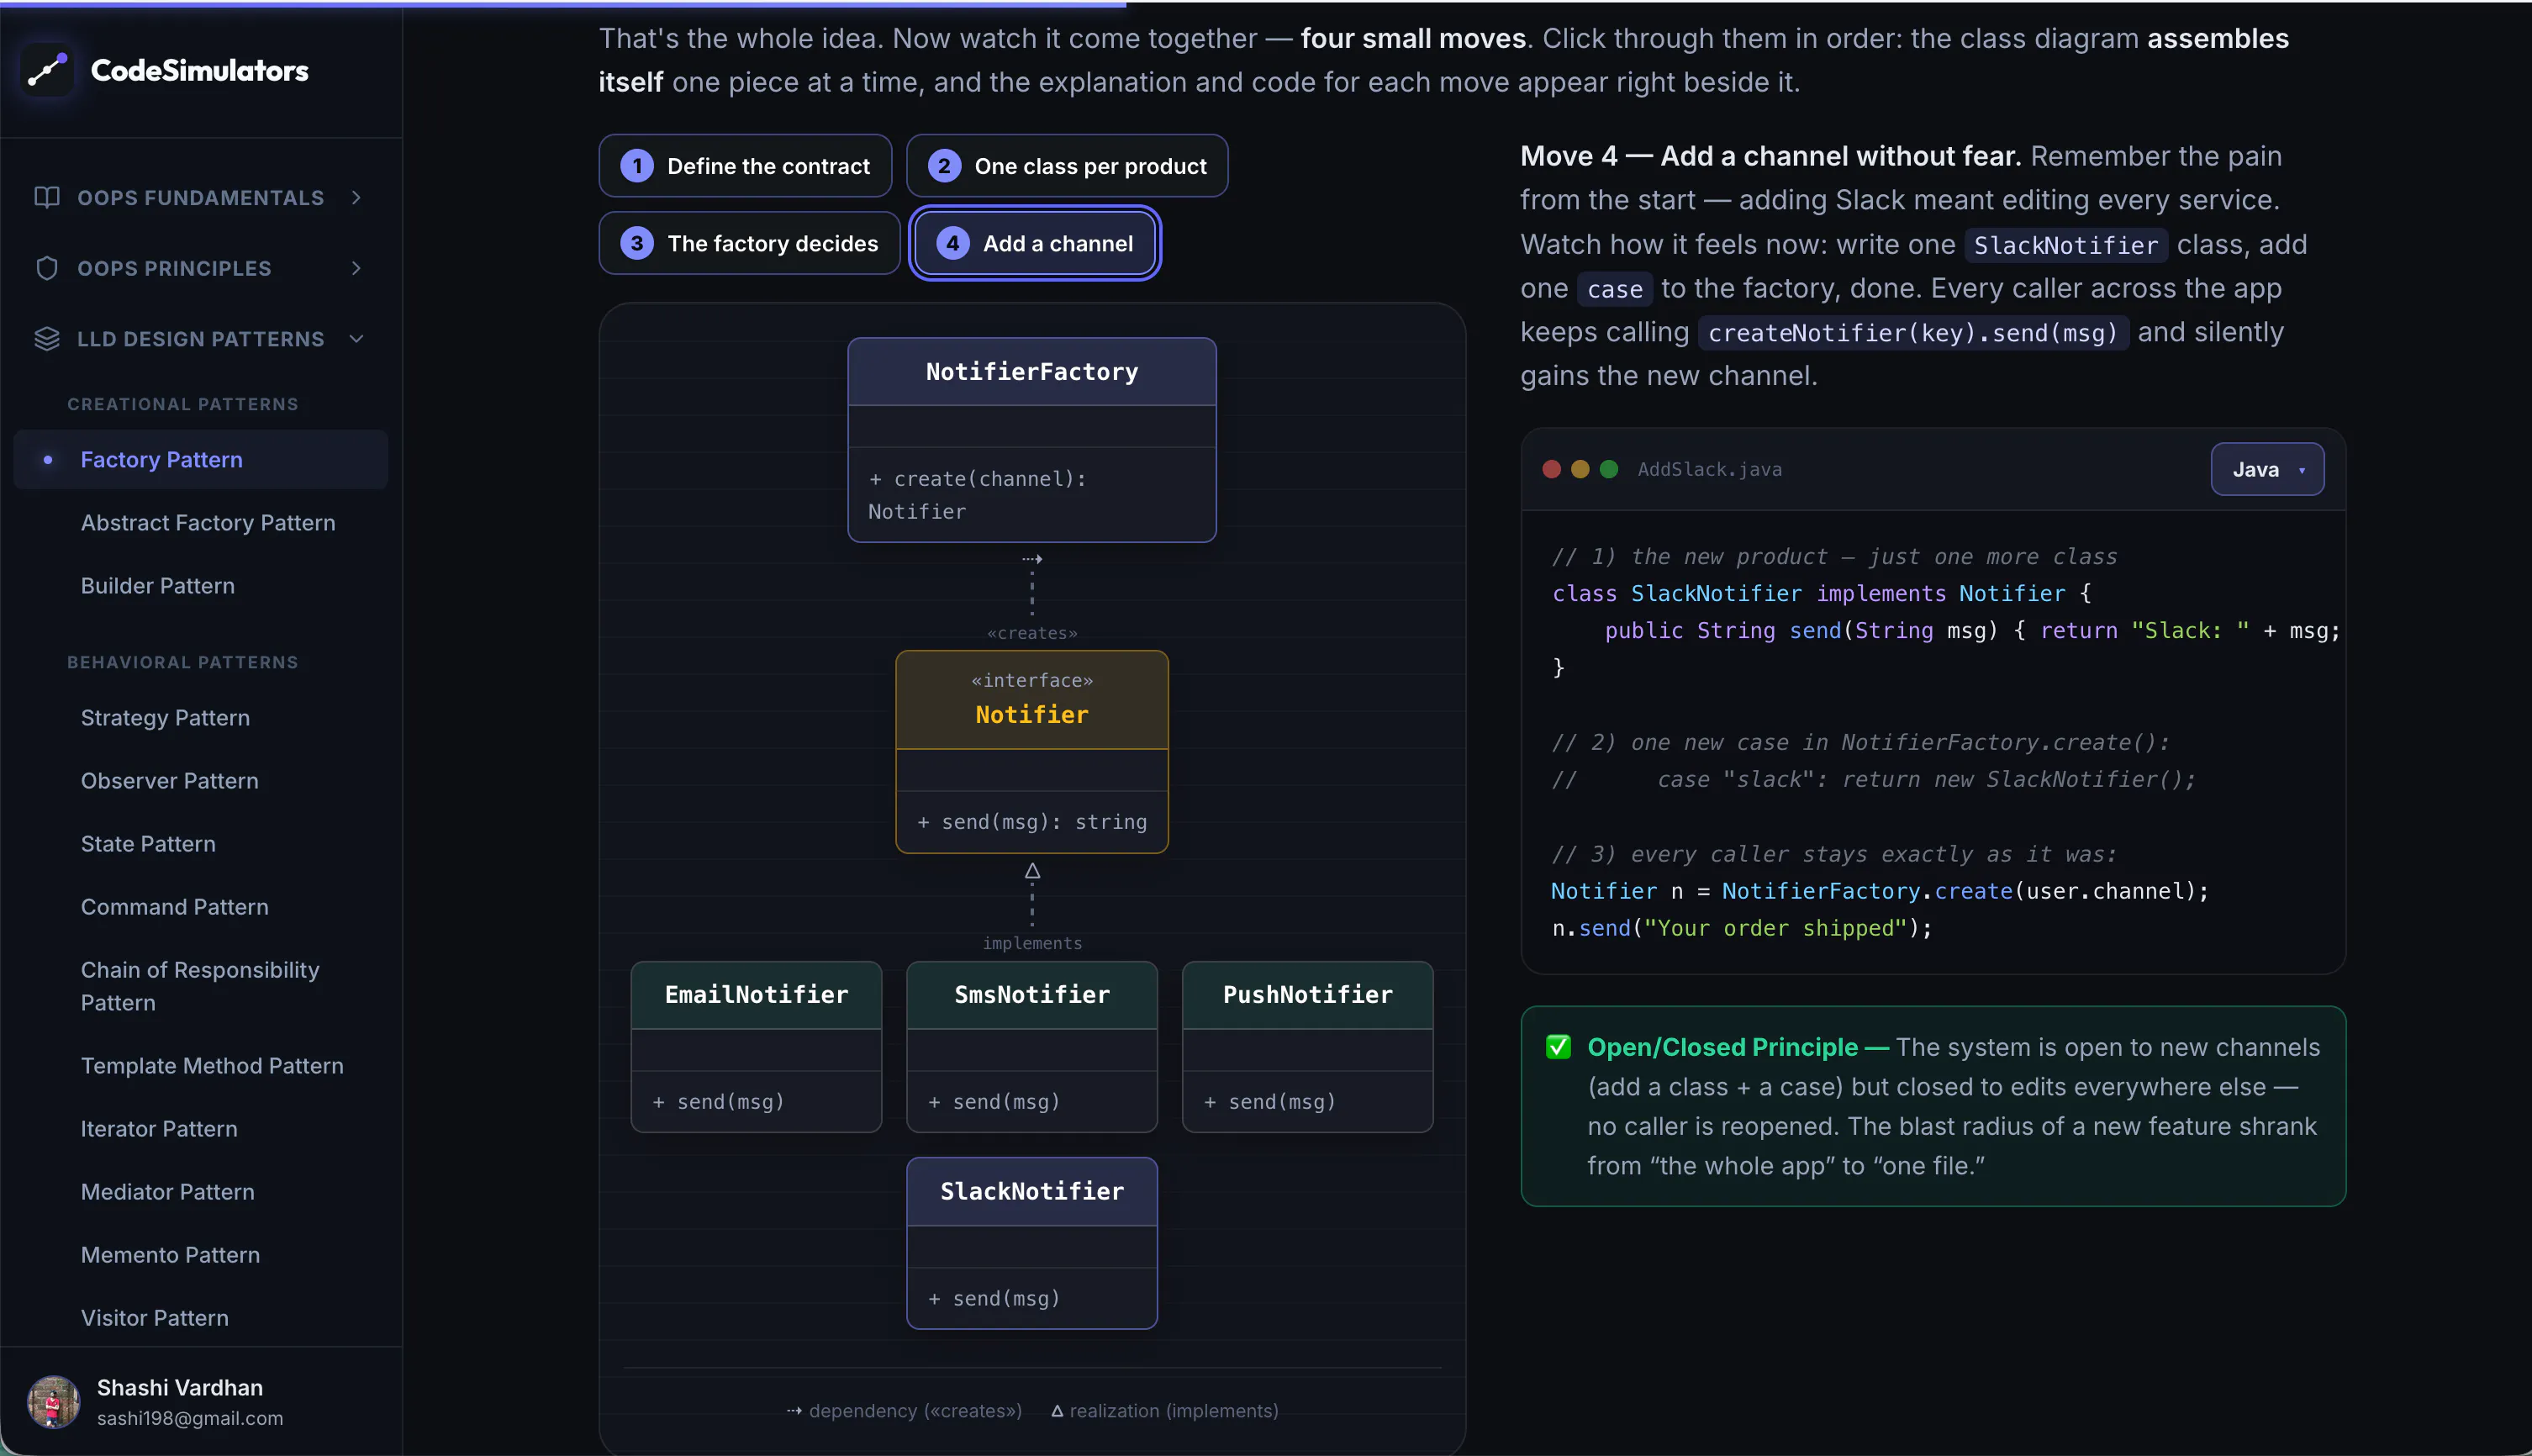Viewport: 2532px width, 1456px height.
Task: Click the SlackNotifier class box
Action: 1032,1243
